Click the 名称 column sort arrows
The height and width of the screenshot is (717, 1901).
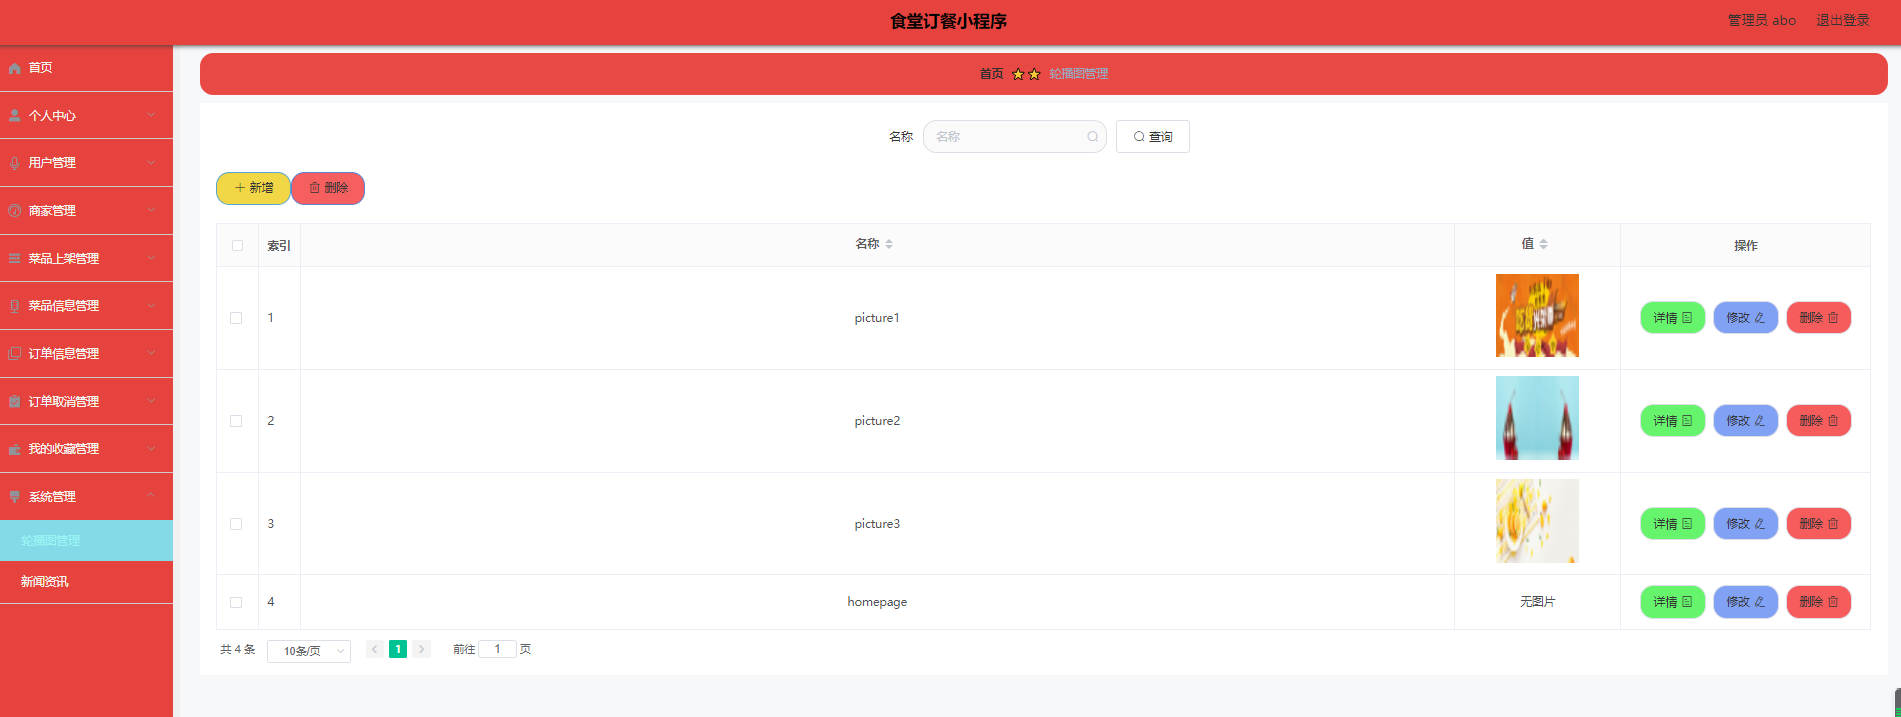click(889, 244)
